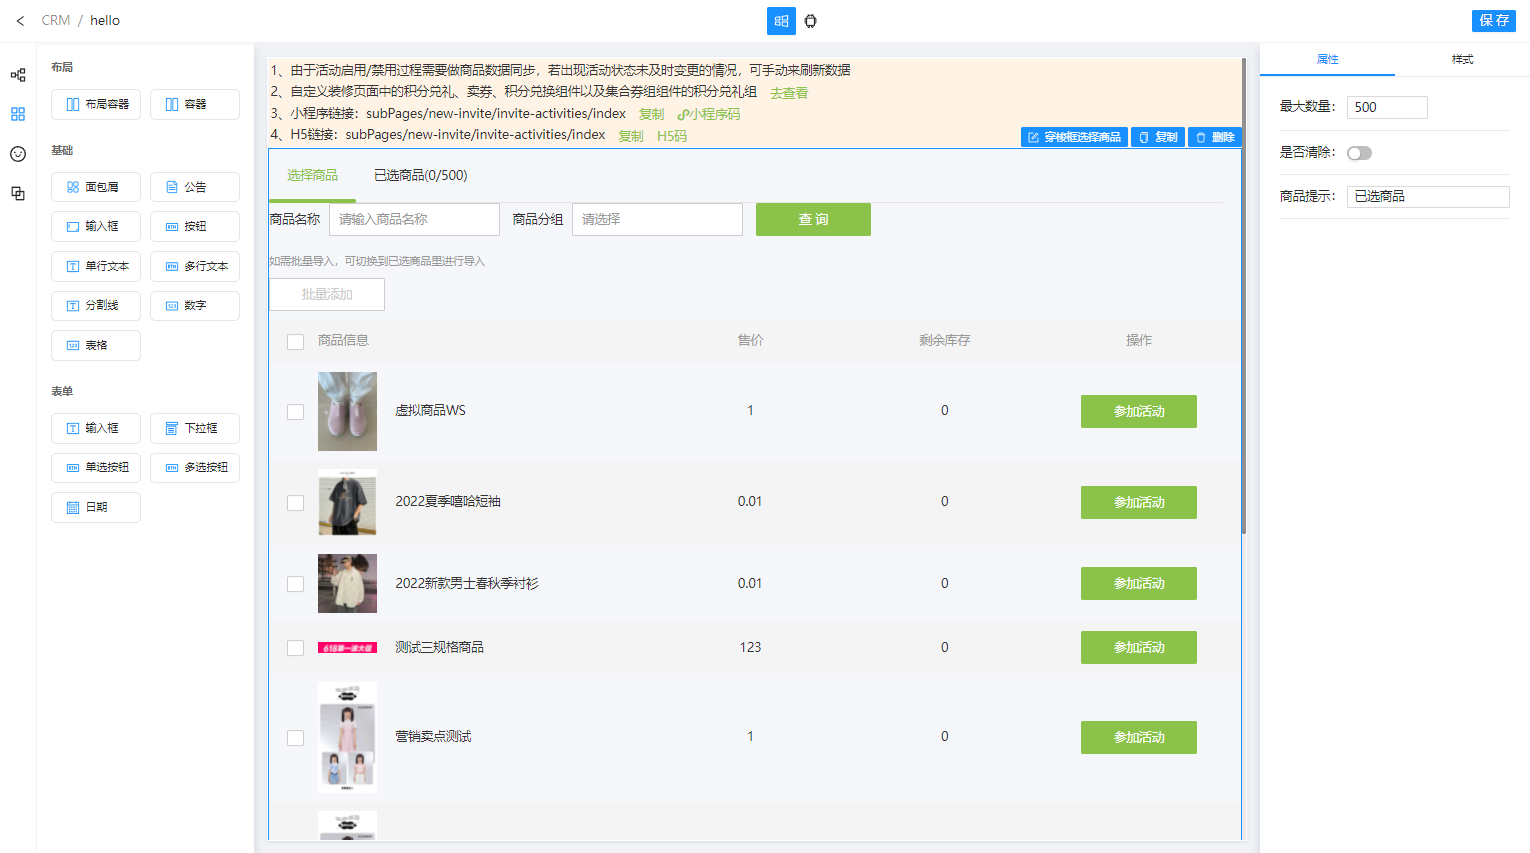Viewport: 1530px width, 853px height.
Task: Click the overlapping squares sidebar icon
Action: pyautogui.click(x=18, y=194)
